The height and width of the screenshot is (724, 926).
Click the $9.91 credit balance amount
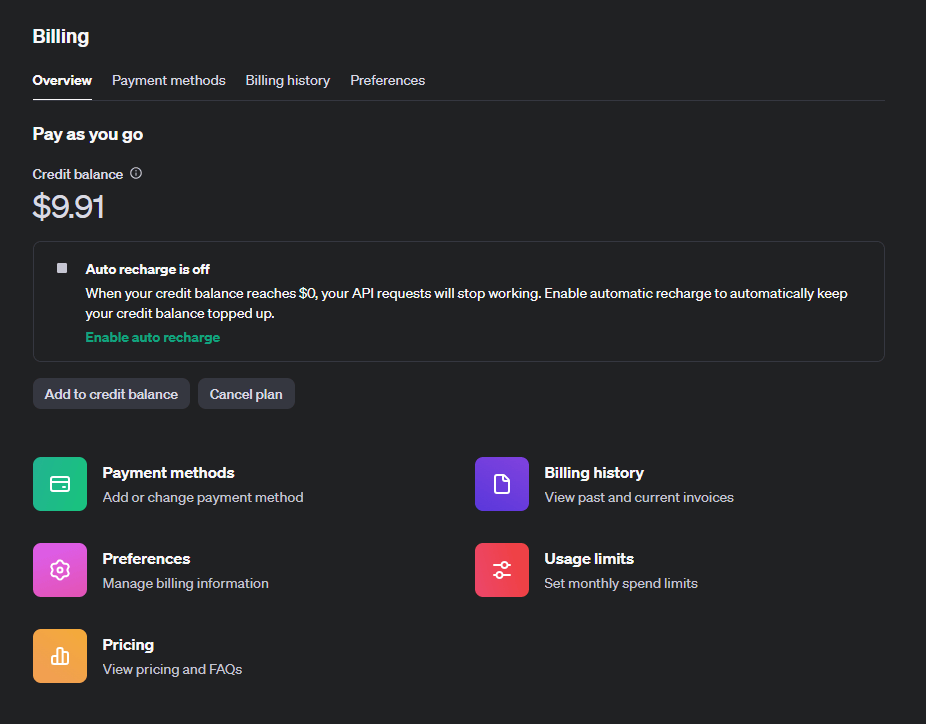click(69, 207)
